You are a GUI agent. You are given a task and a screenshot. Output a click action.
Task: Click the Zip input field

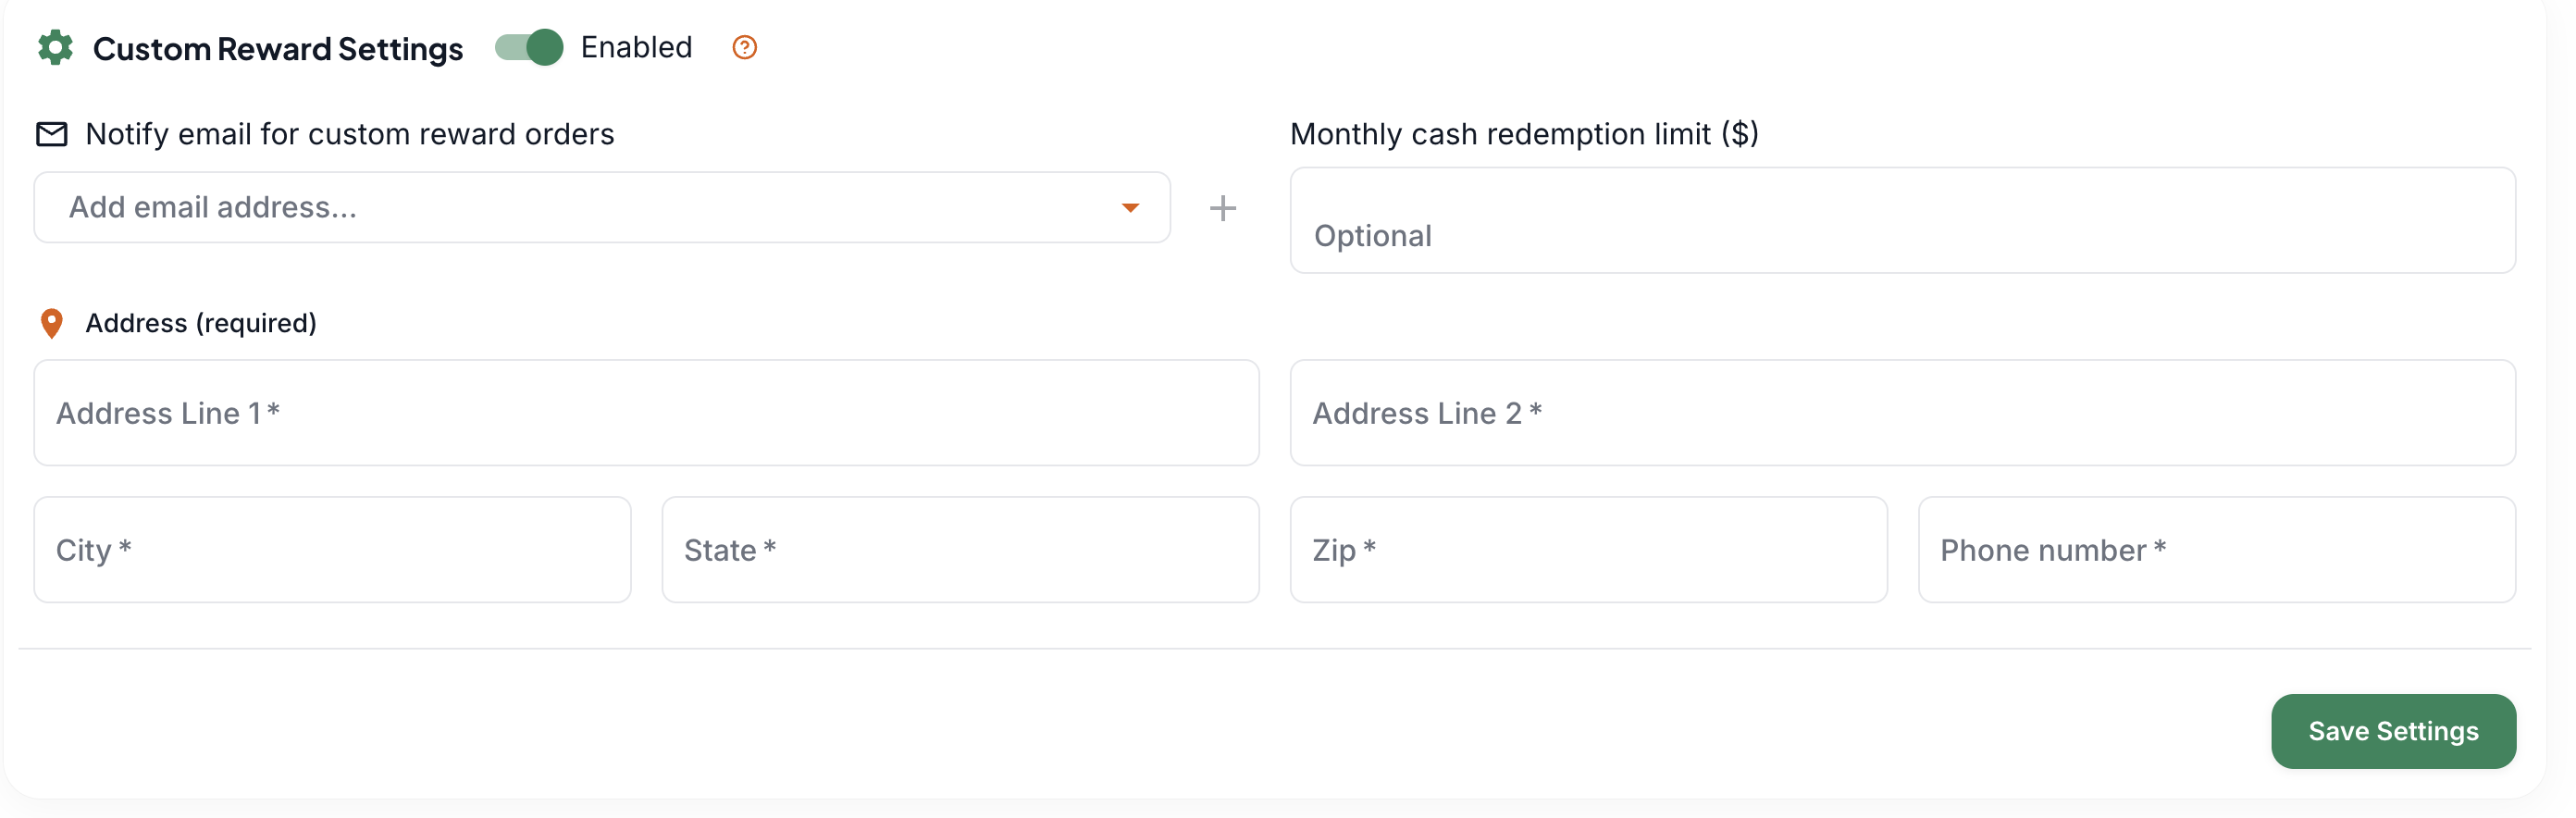(1588, 550)
